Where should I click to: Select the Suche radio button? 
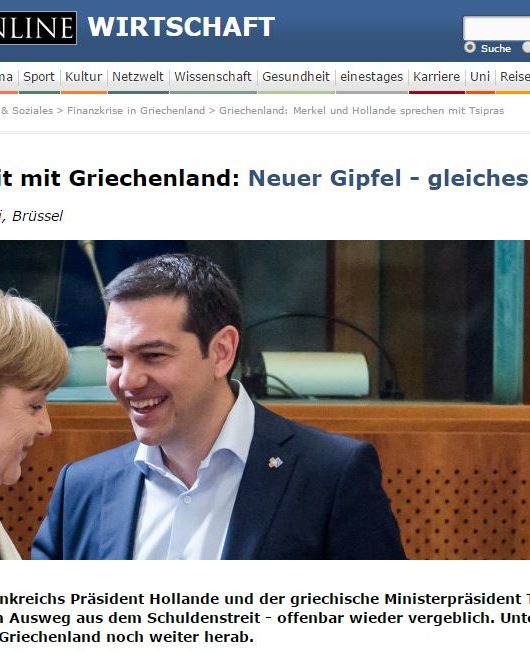click(x=470, y=47)
